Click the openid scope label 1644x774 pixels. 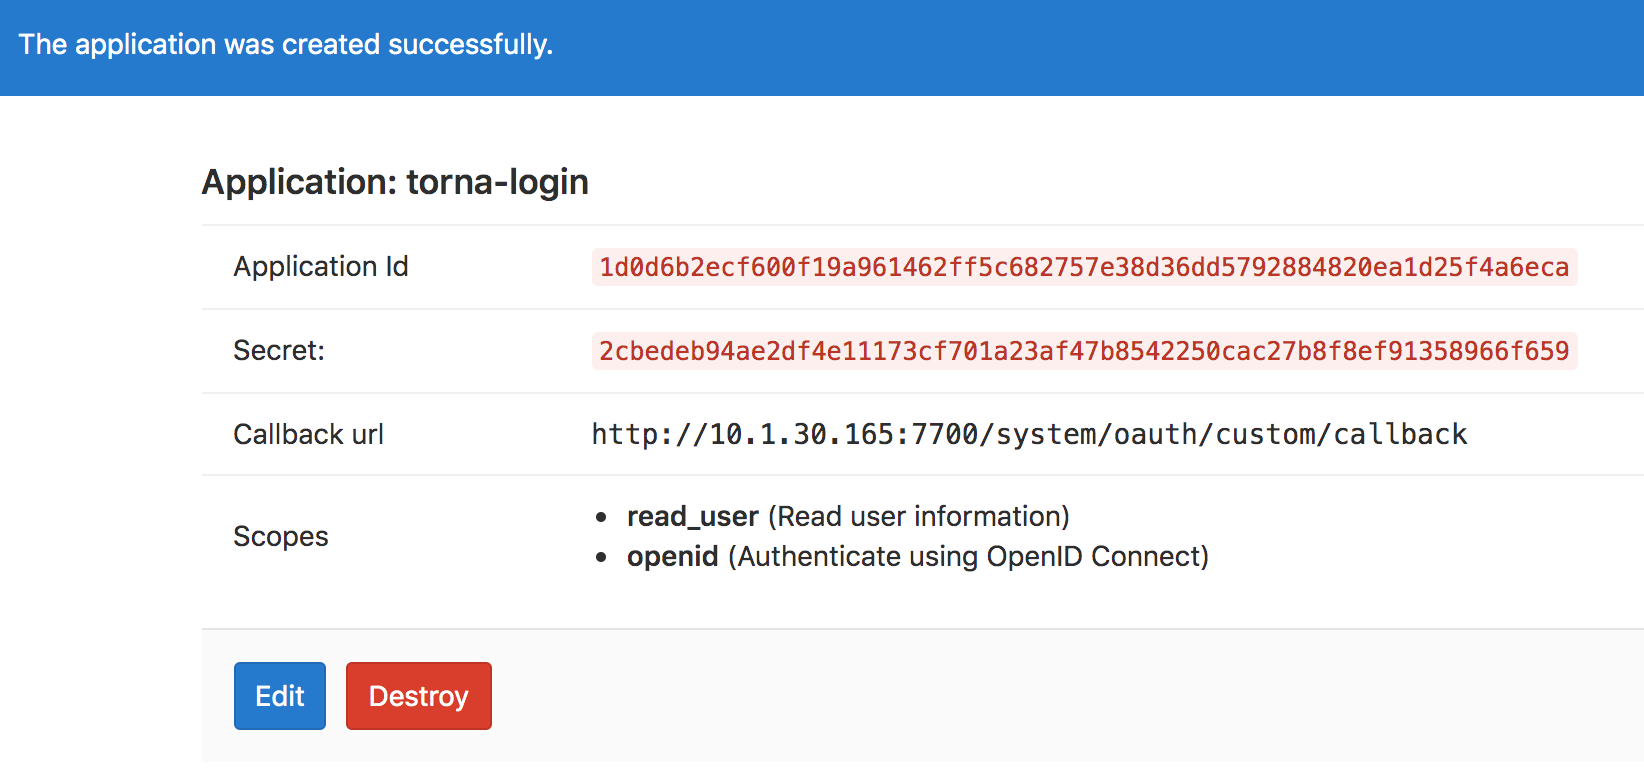[x=673, y=556]
